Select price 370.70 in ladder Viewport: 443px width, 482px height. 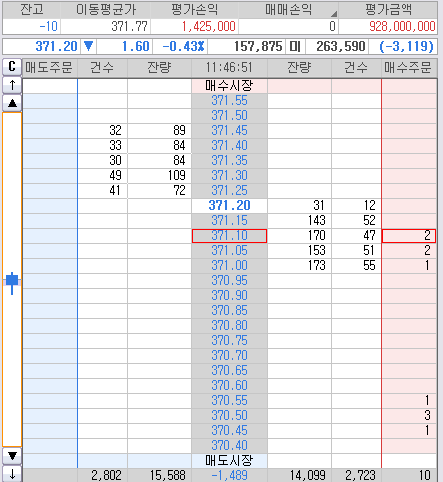(x=229, y=356)
